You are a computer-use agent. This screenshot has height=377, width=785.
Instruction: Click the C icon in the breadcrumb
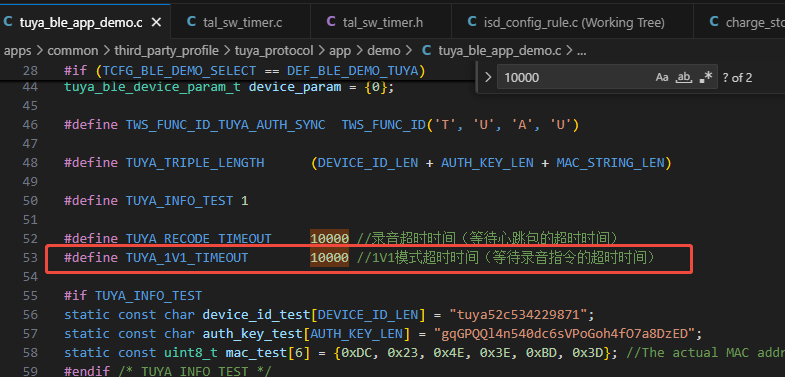[x=427, y=51]
